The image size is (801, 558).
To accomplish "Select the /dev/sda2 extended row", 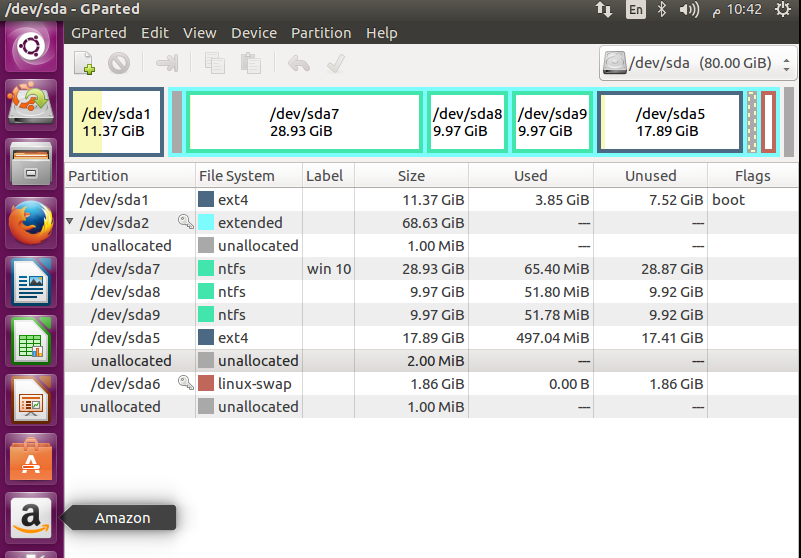I will click(x=431, y=222).
